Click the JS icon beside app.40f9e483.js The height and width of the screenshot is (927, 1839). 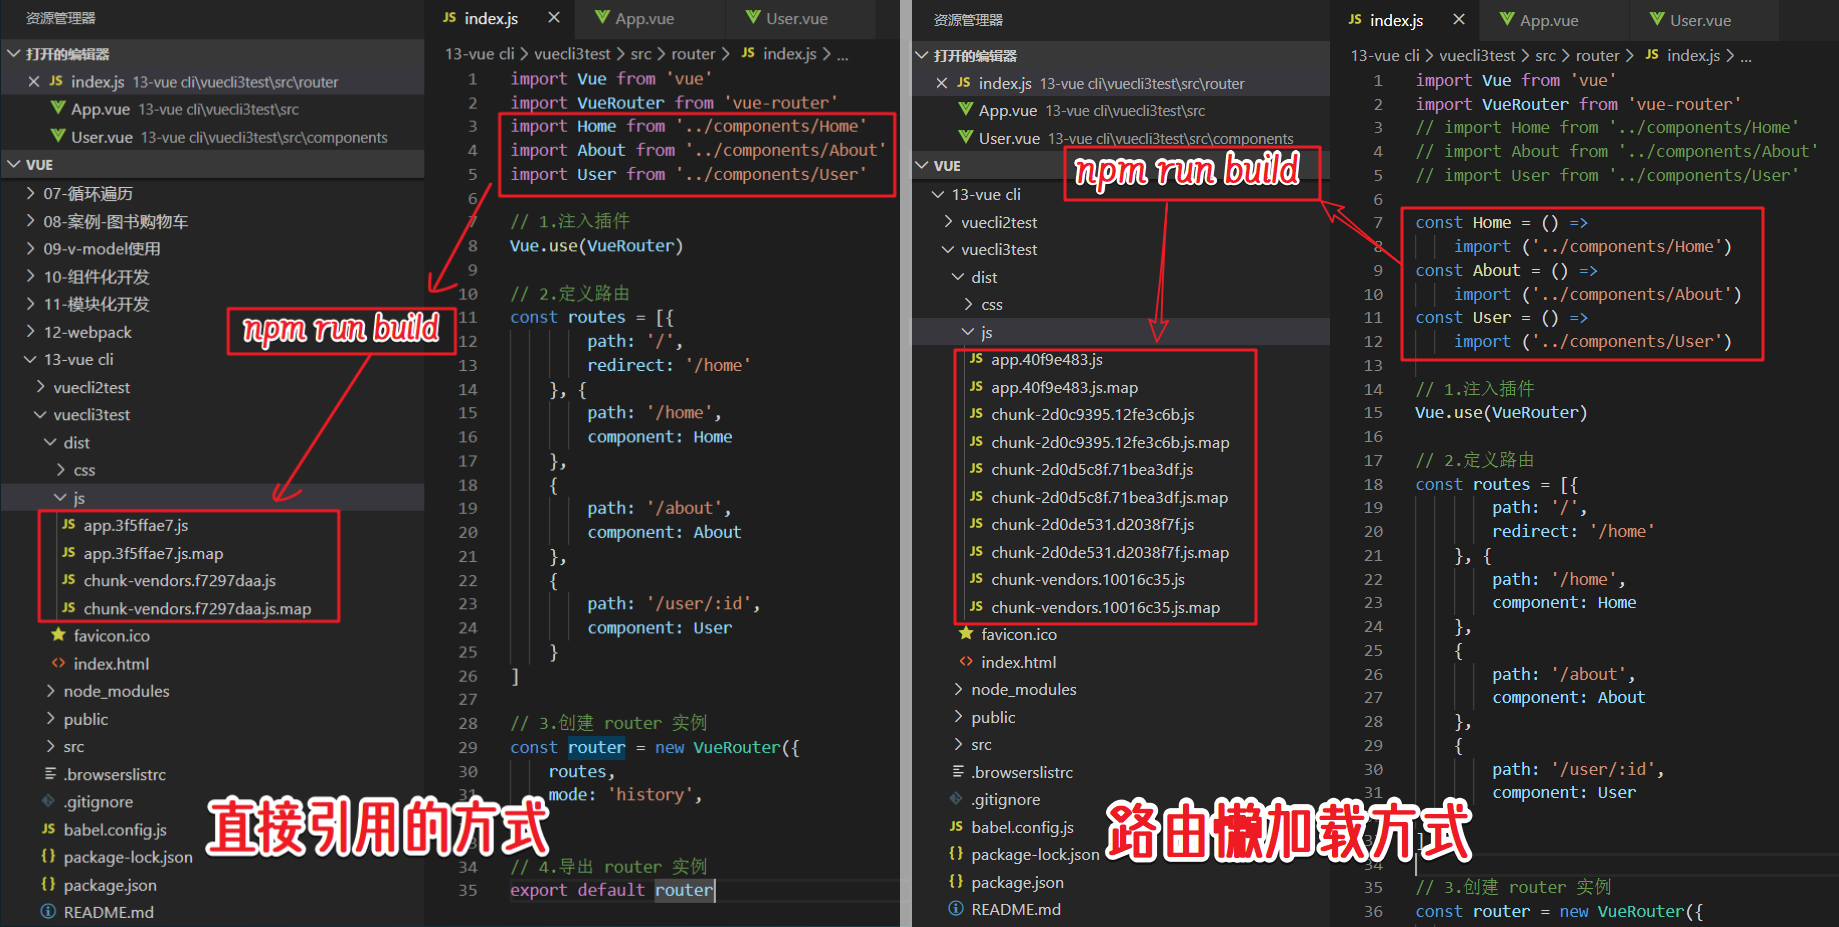[x=977, y=359]
